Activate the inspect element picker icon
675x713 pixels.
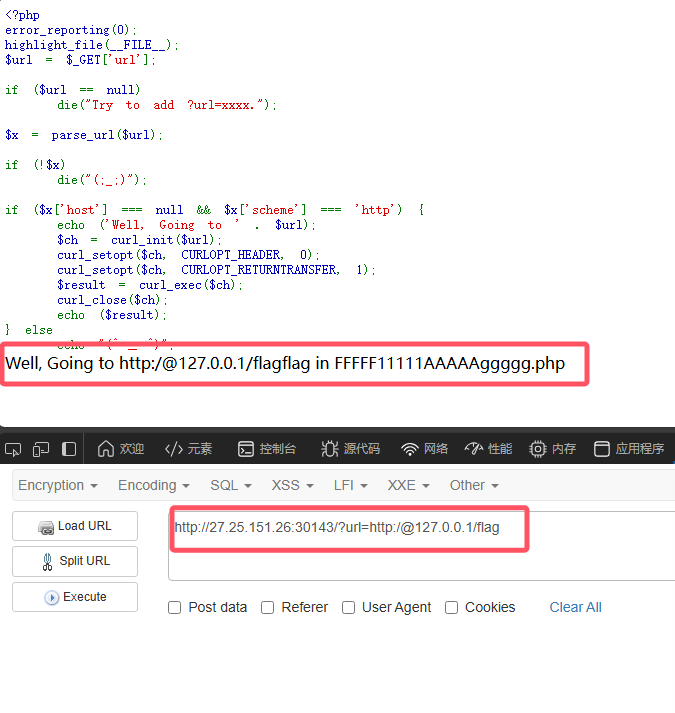pyautogui.click(x=13, y=449)
